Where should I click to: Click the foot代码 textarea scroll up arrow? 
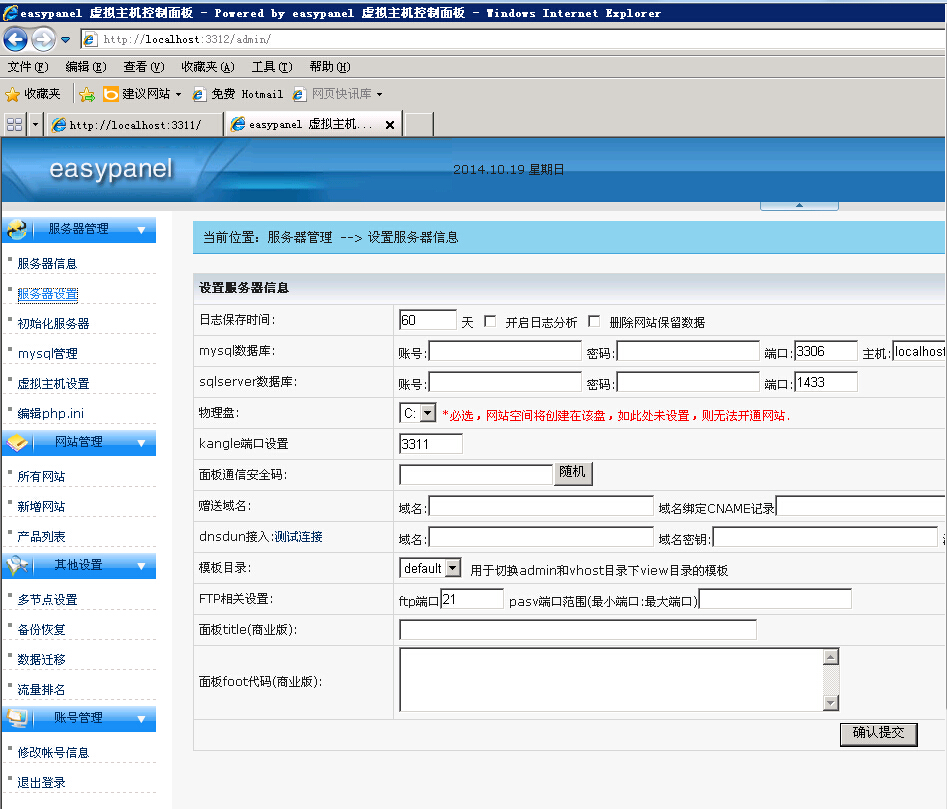(x=831, y=657)
